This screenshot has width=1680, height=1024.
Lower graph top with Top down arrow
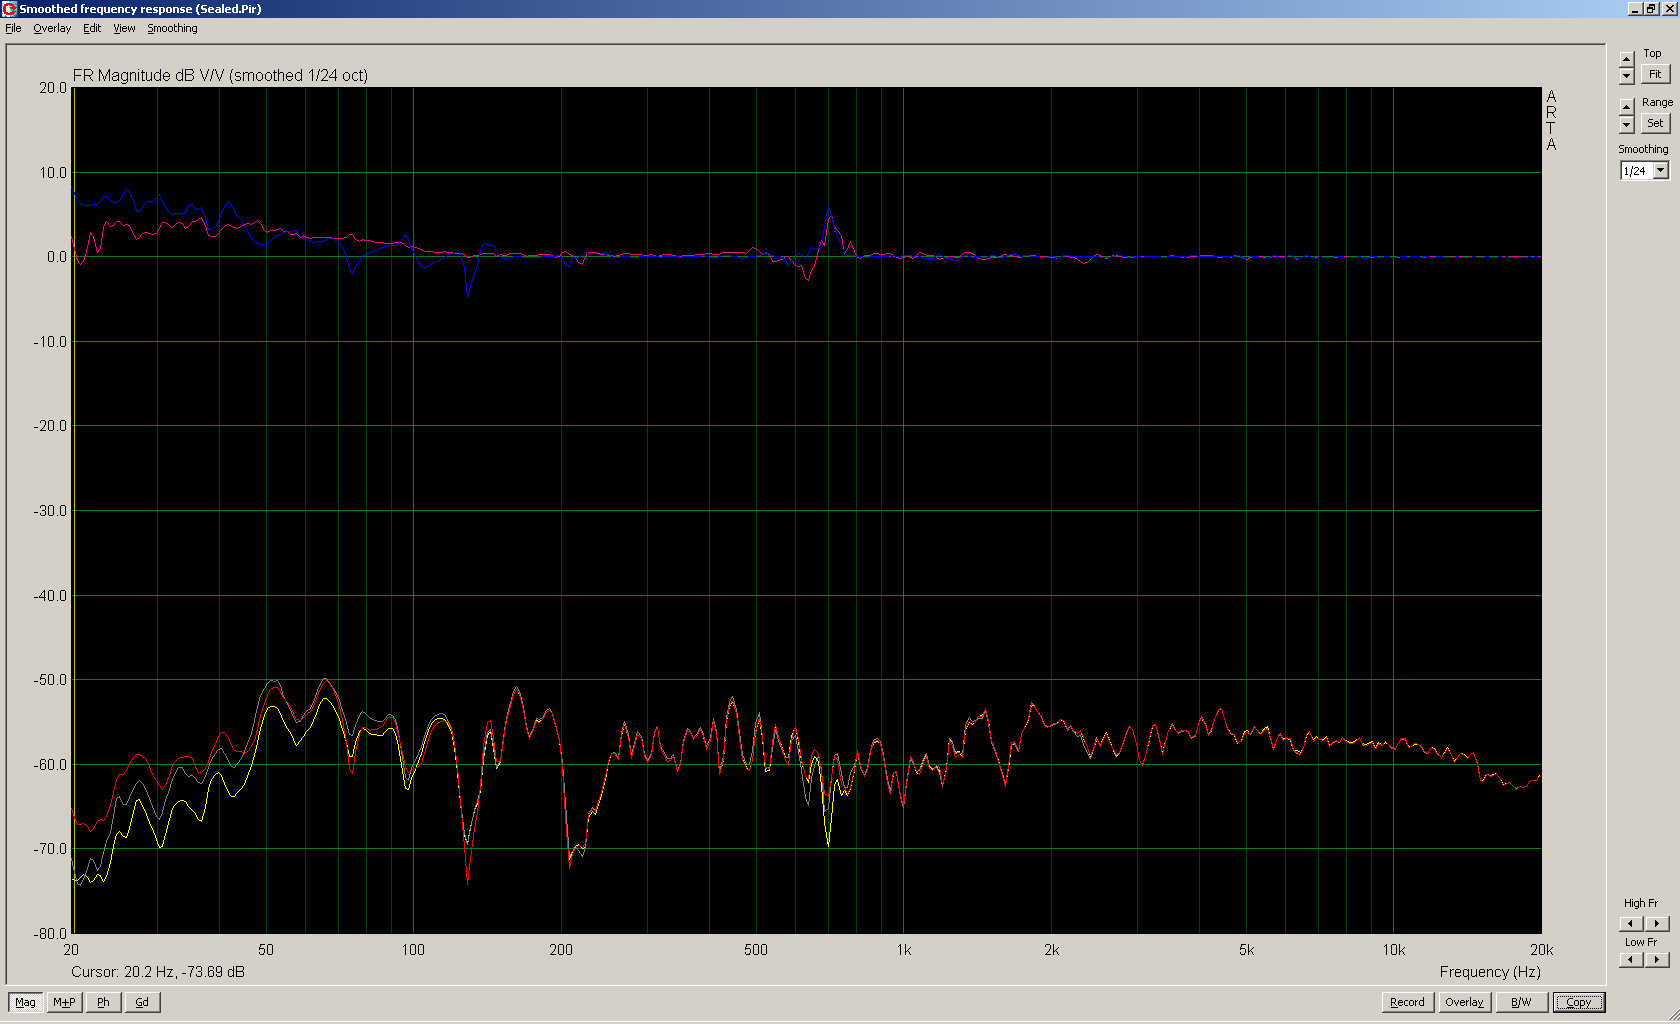[x=1627, y=76]
